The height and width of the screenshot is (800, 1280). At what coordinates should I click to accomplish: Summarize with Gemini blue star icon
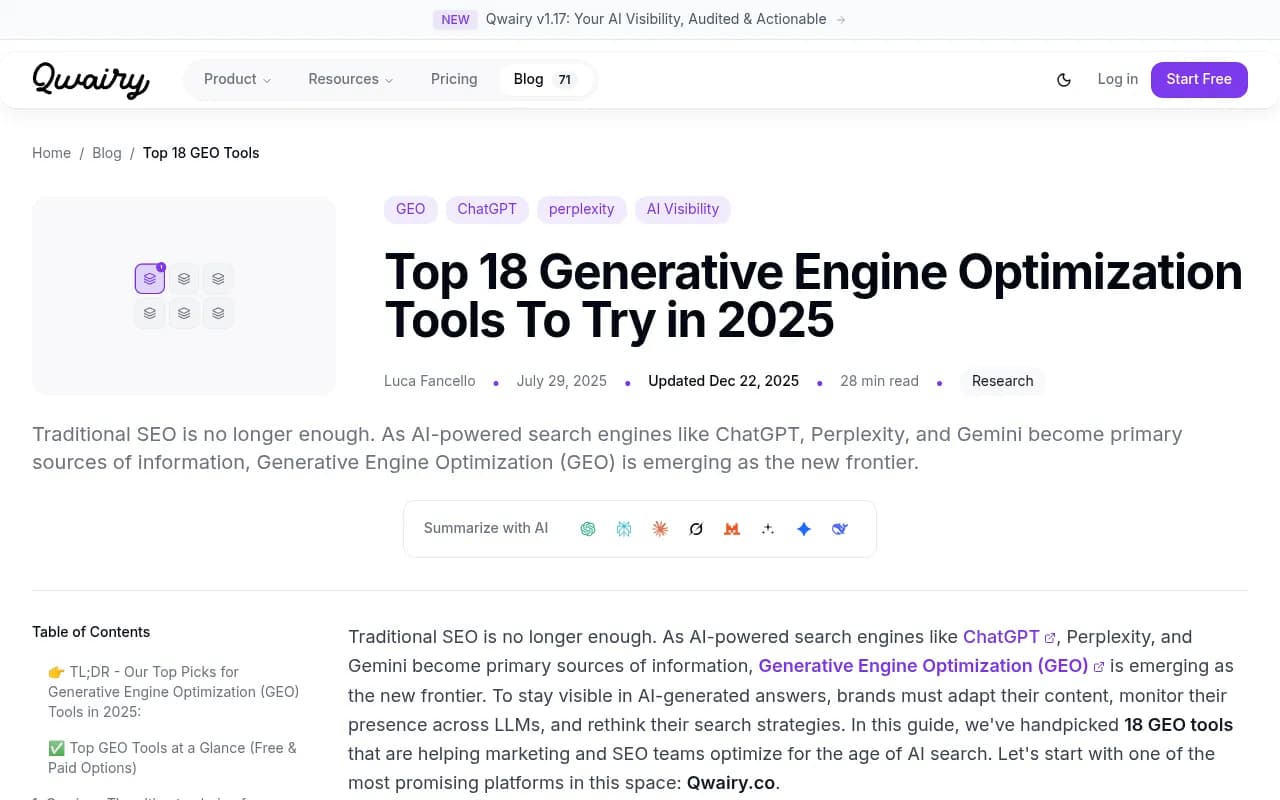click(804, 529)
